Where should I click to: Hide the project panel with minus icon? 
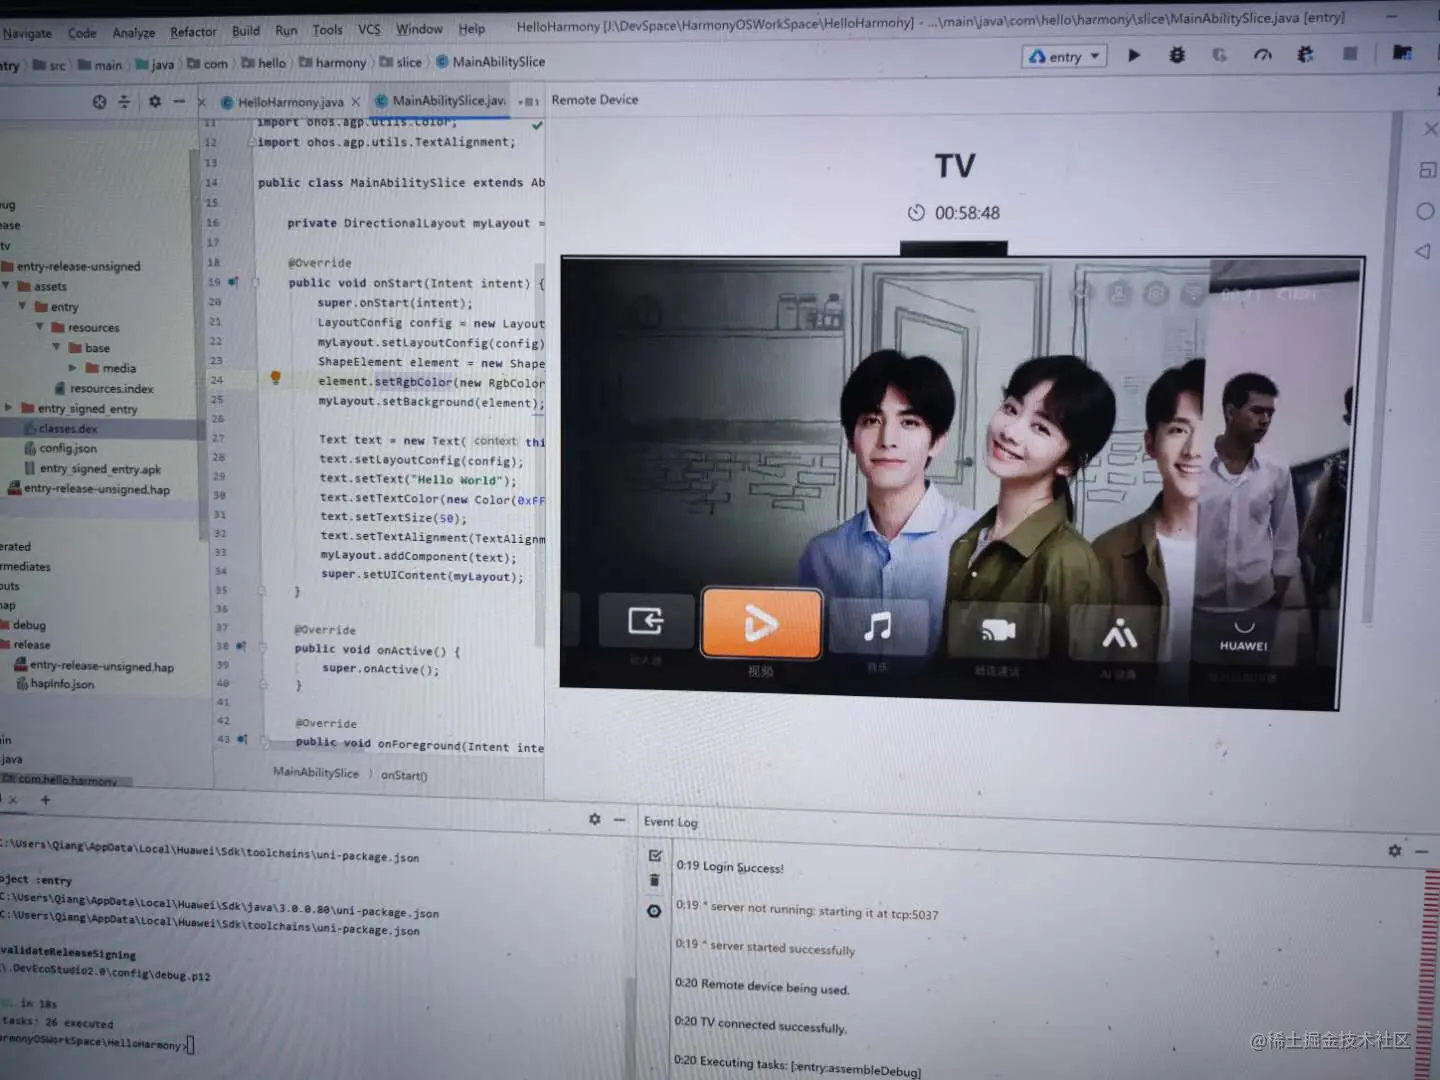(x=179, y=101)
